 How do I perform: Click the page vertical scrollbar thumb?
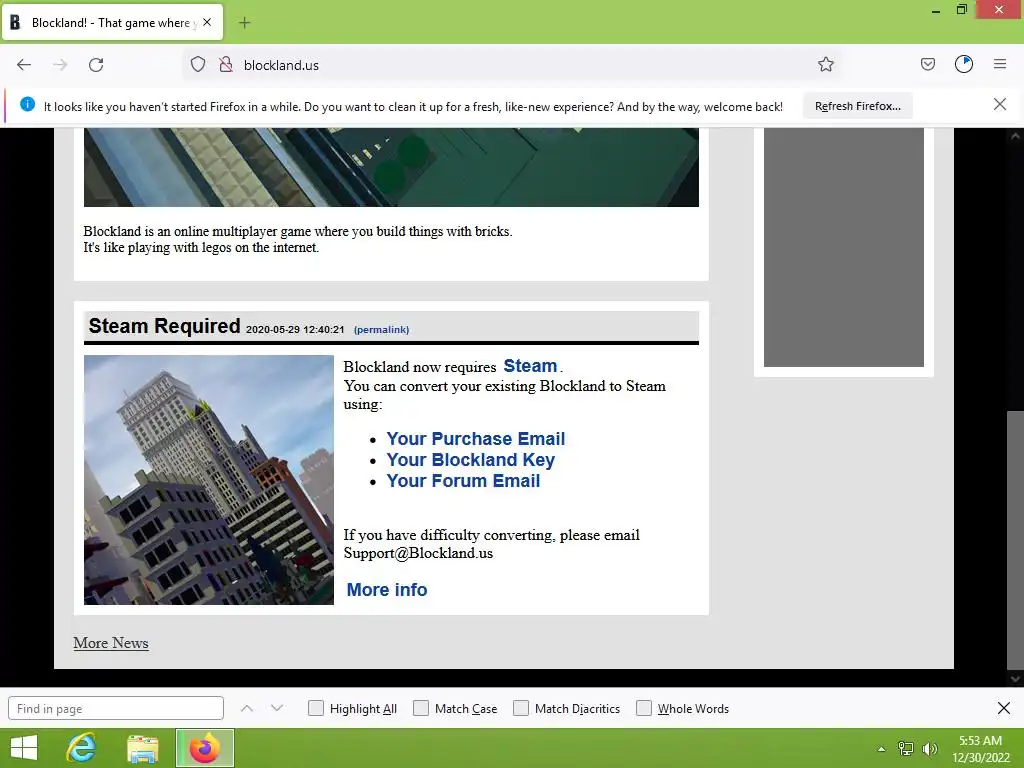point(1015,539)
